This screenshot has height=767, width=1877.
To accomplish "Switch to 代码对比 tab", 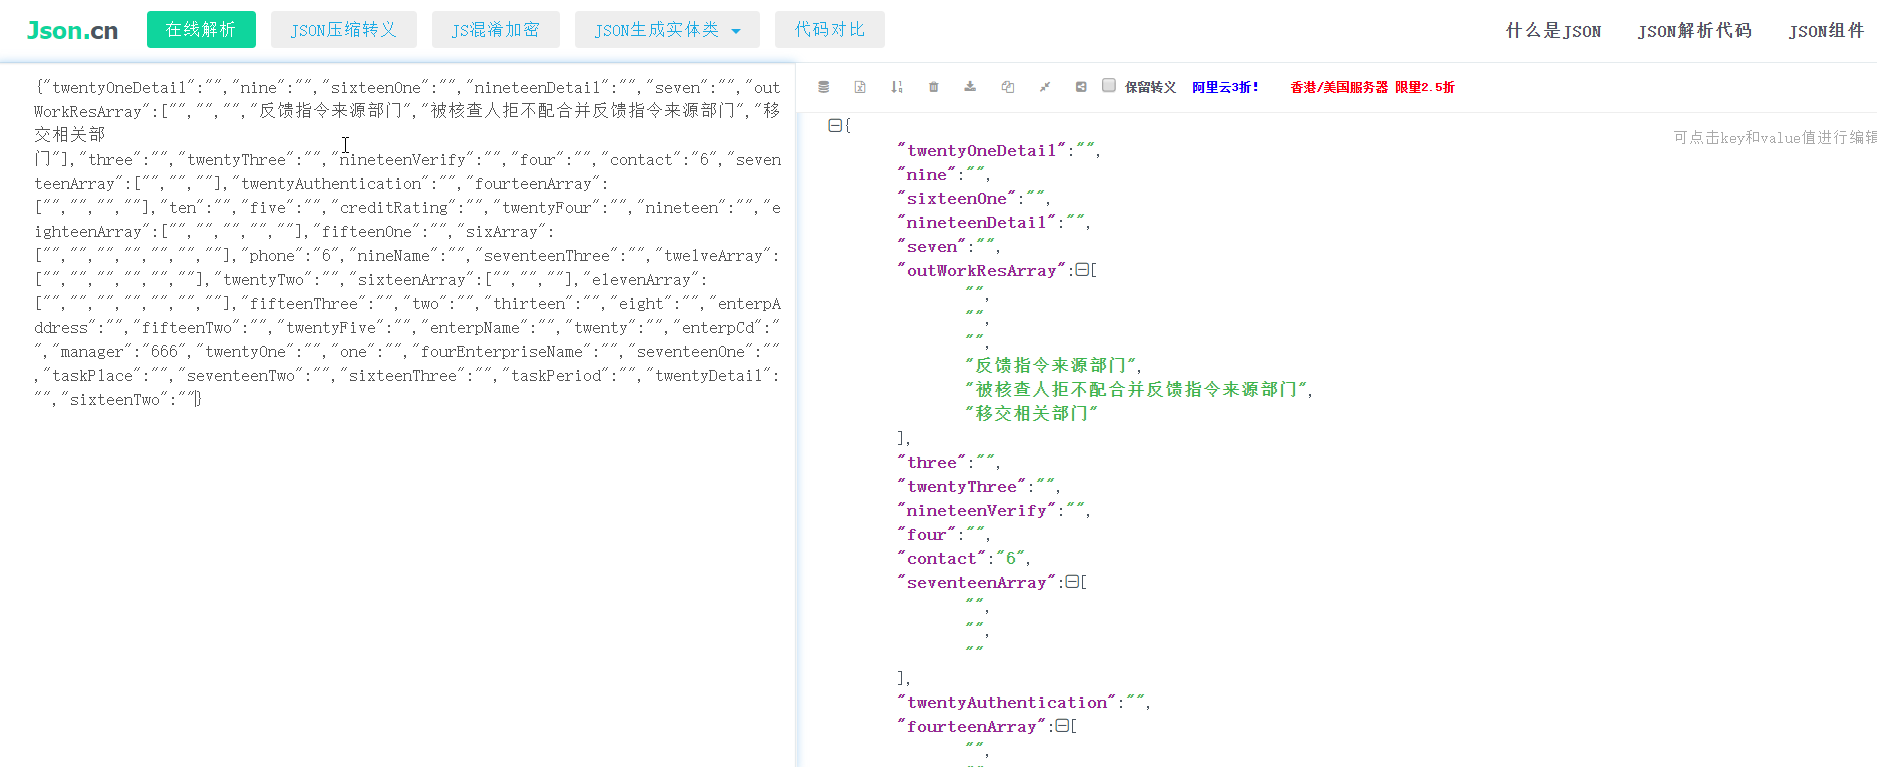I will pyautogui.click(x=830, y=30).
